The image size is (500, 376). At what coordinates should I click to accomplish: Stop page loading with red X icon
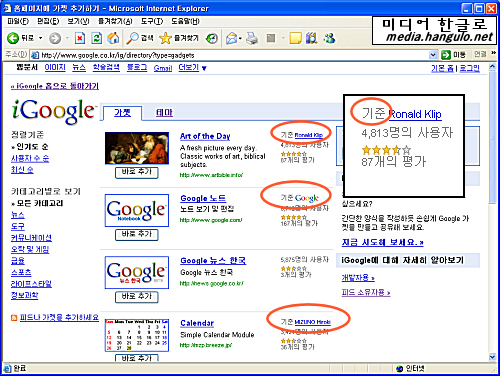point(80,38)
